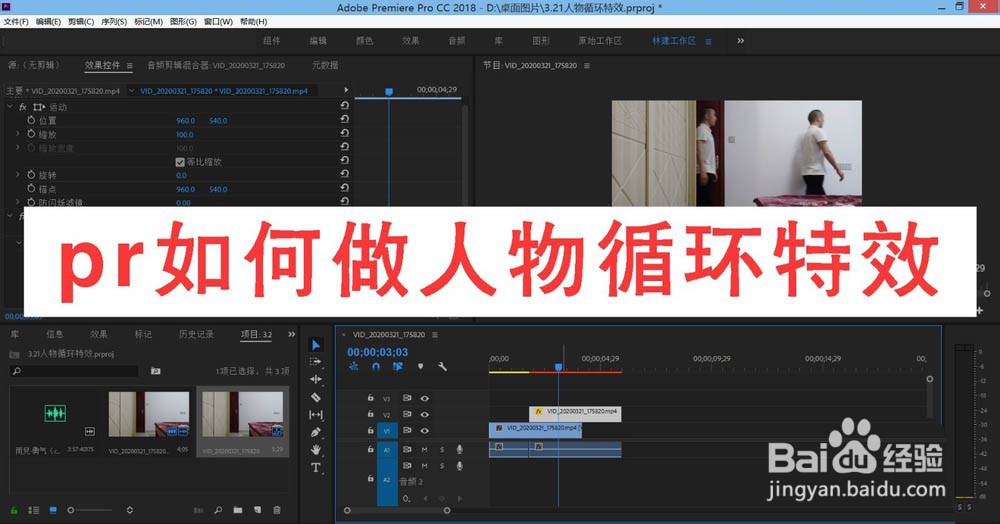The height and width of the screenshot is (524, 1000).
Task: Reset the 缩放 parameter
Action: [x=344, y=133]
